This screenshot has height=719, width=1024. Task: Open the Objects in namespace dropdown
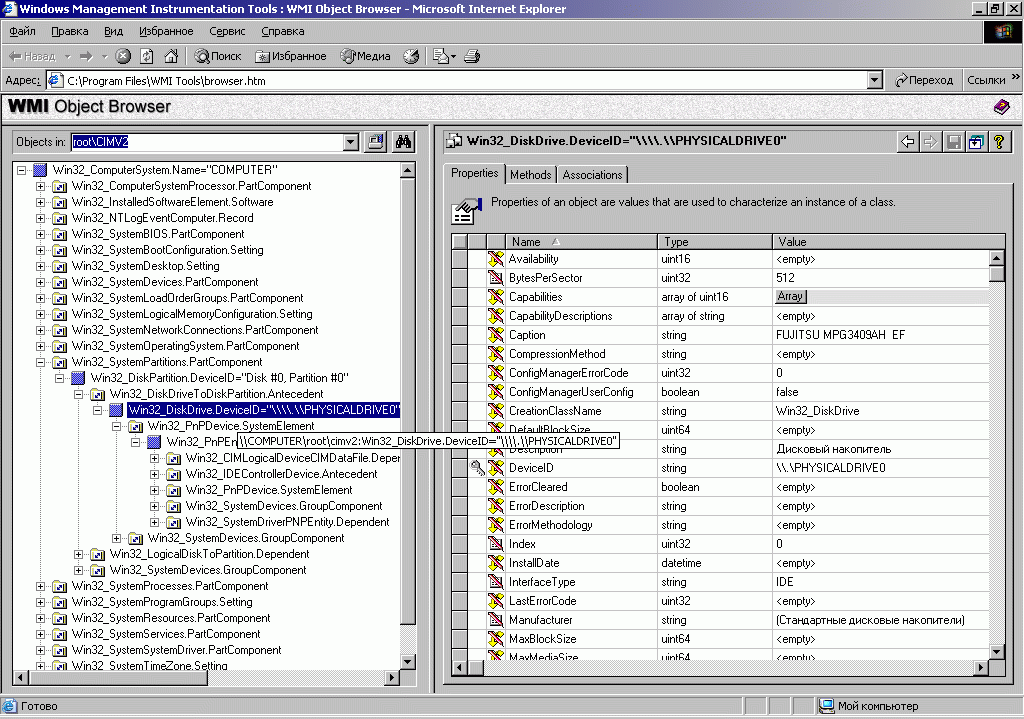tap(351, 142)
